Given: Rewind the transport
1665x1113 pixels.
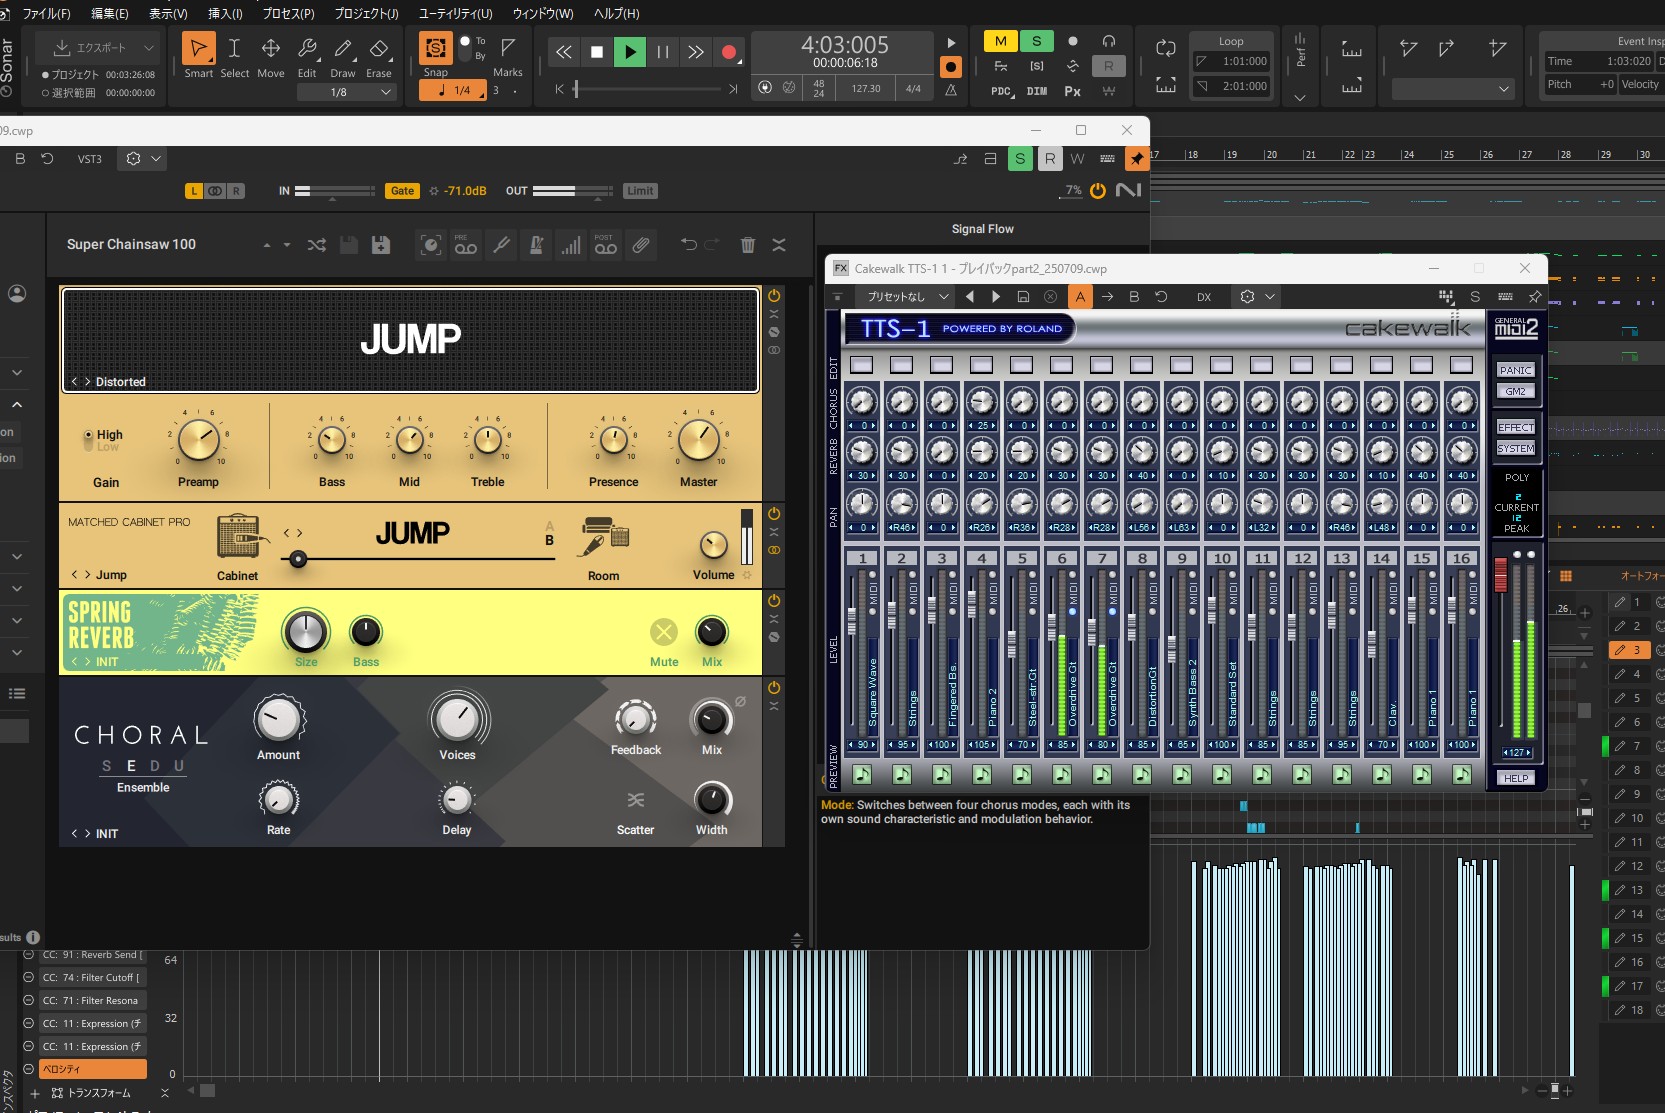Looking at the screenshot, I should pyautogui.click(x=564, y=52).
